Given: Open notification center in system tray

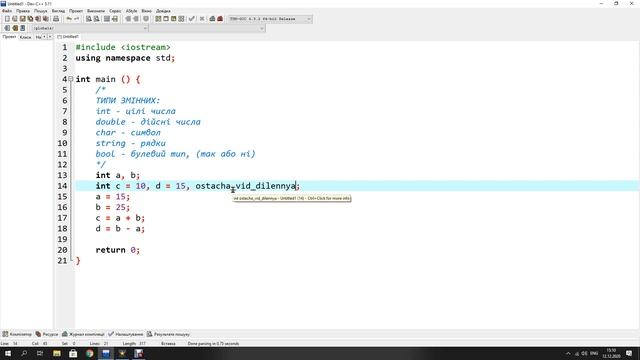Looking at the screenshot, I should (629, 353).
